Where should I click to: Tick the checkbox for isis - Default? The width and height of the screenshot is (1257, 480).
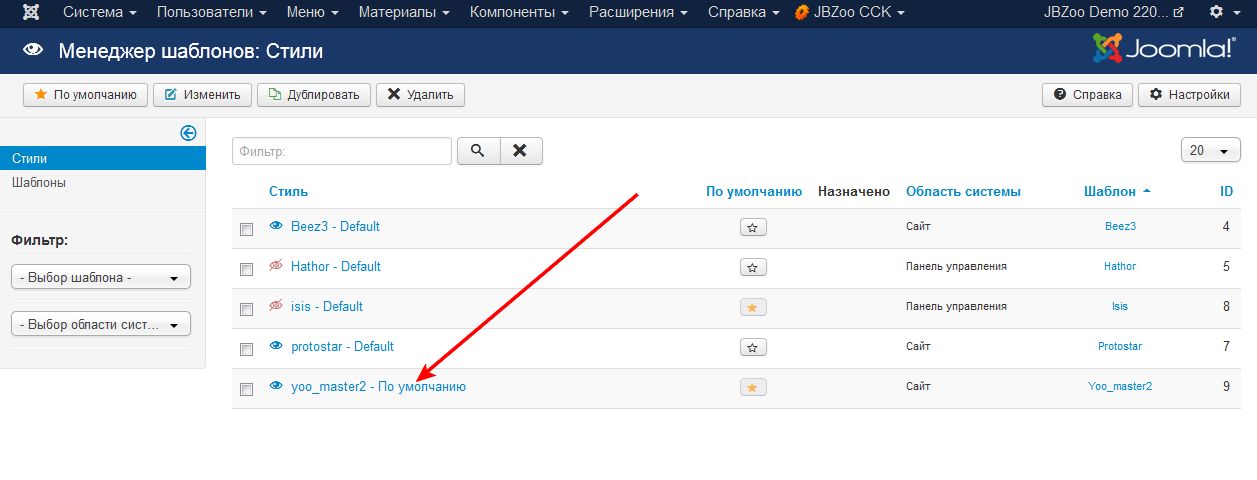point(247,310)
